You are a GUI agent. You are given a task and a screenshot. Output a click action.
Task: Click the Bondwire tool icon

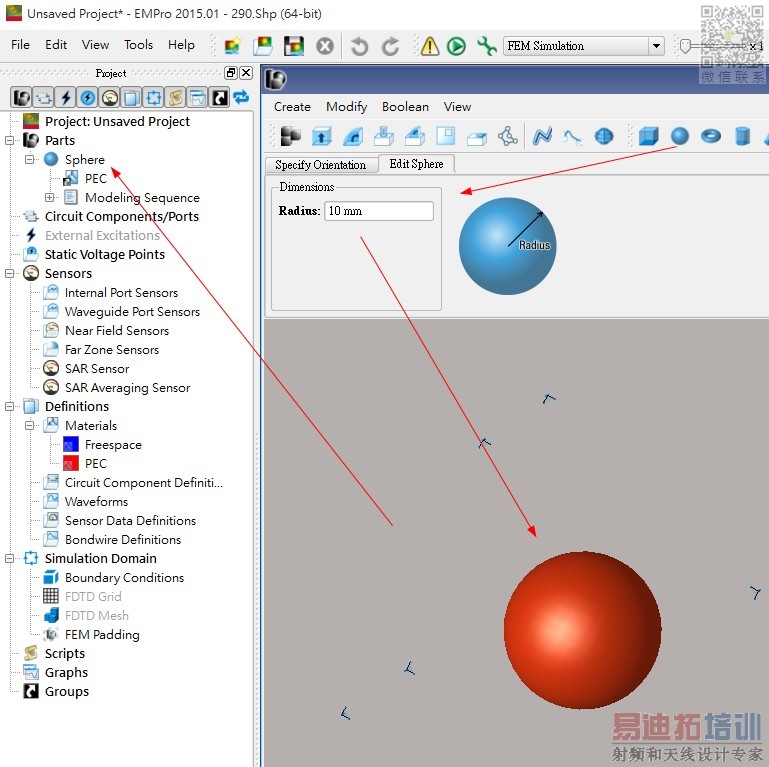[572, 138]
